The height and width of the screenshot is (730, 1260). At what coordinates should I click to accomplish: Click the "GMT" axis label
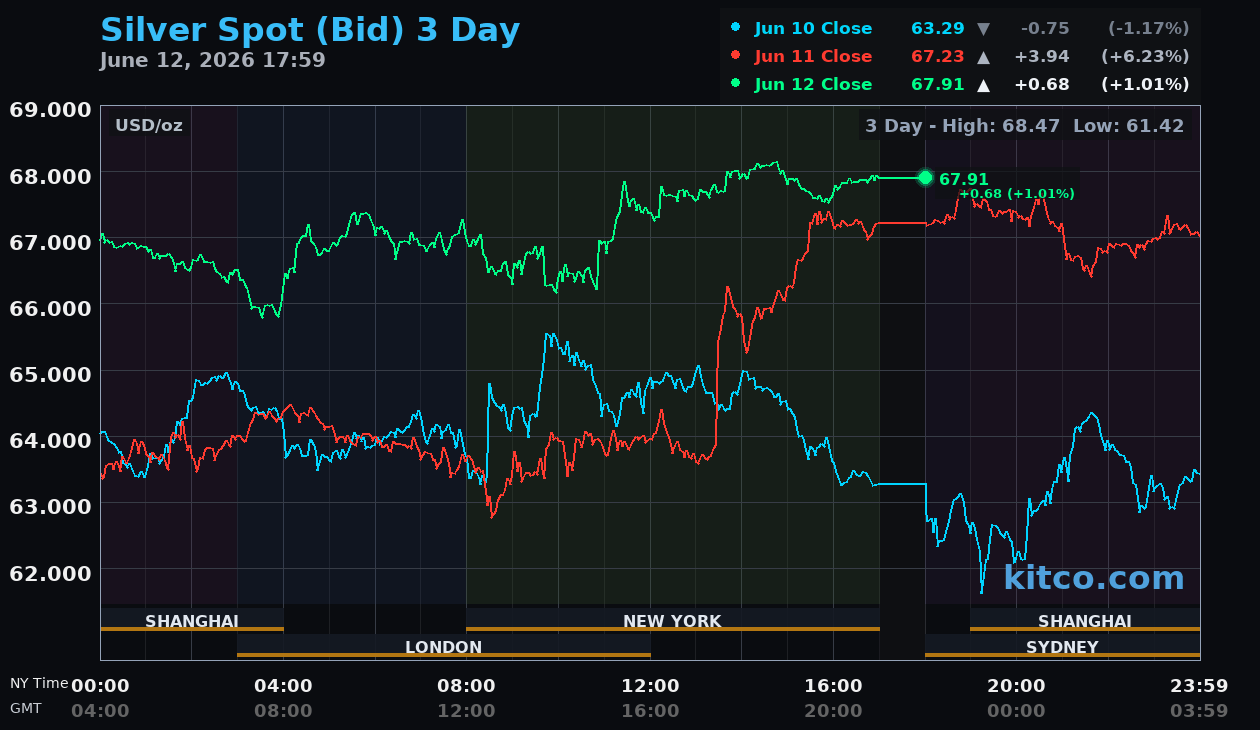coord(26,708)
